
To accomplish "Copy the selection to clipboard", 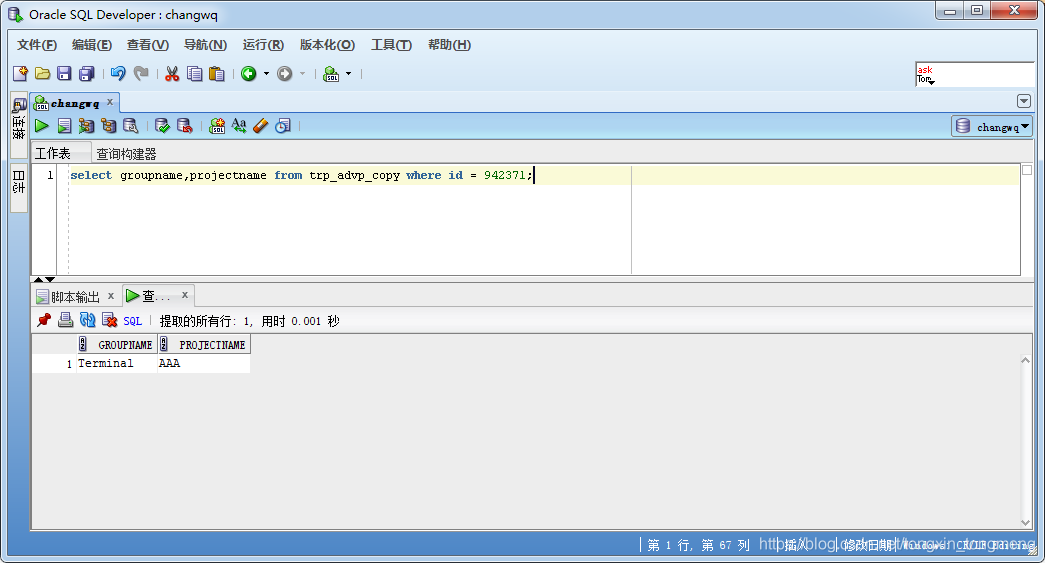I will pos(195,74).
